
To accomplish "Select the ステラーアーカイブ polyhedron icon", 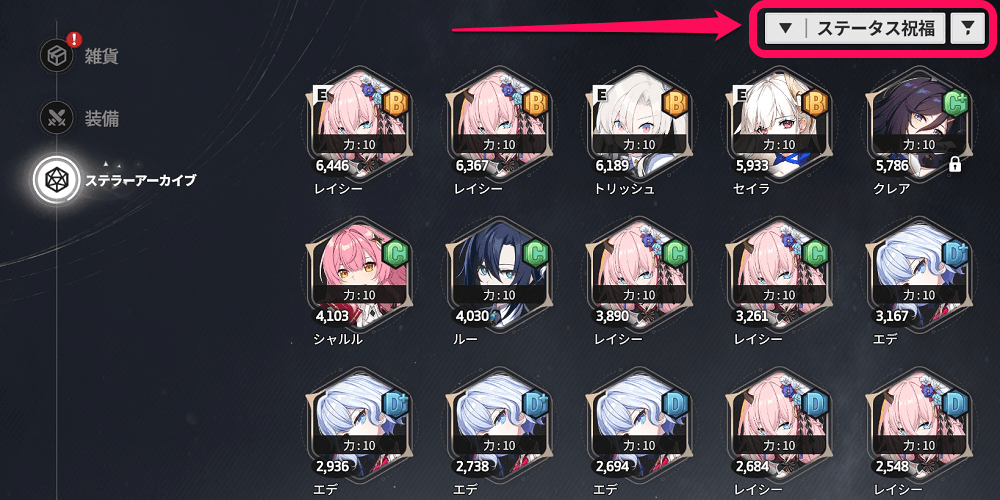I will coord(56,180).
